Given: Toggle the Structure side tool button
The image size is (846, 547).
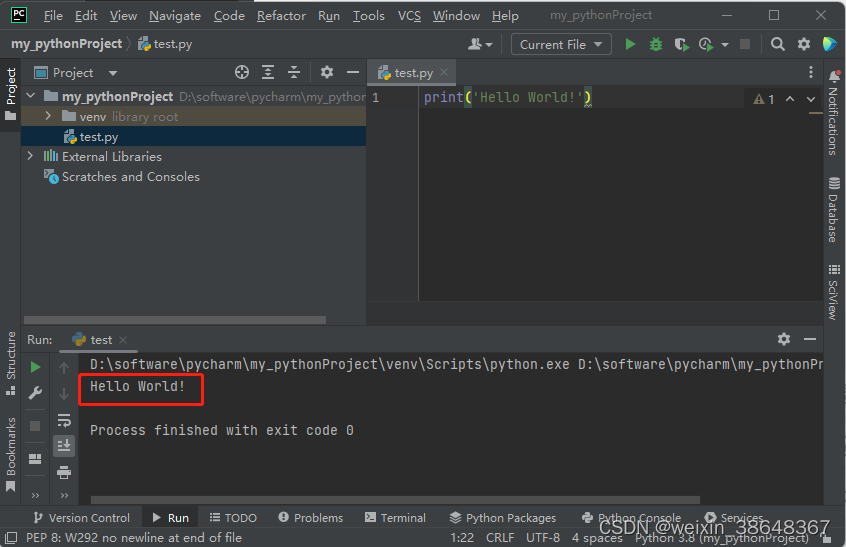Looking at the screenshot, I should pos(10,364).
